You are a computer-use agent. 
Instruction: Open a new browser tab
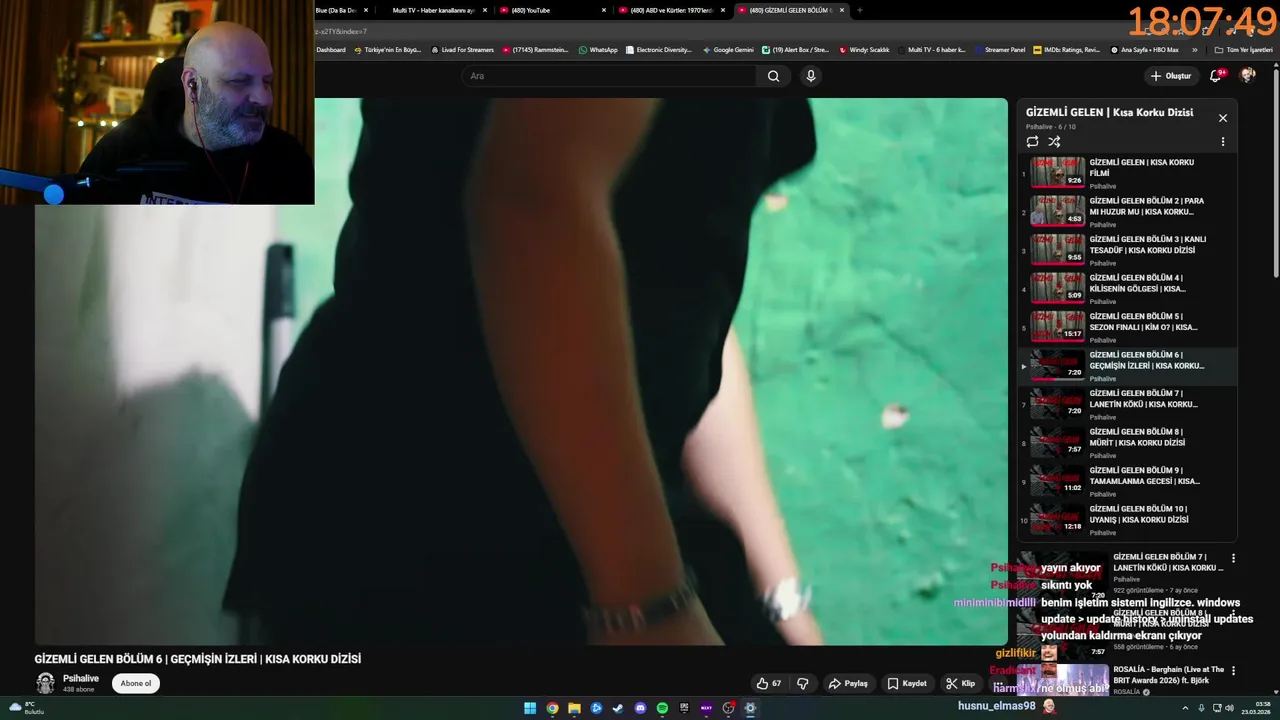coord(860,10)
